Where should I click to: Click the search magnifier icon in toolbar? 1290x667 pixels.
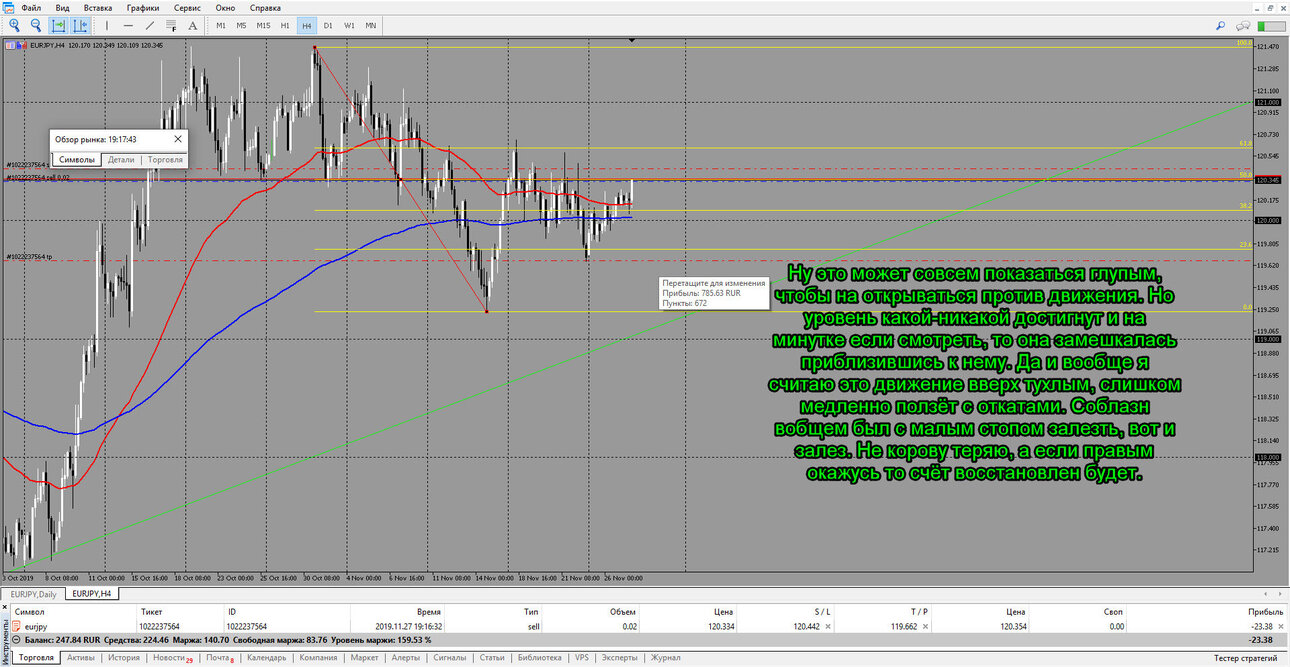coord(1220,25)
